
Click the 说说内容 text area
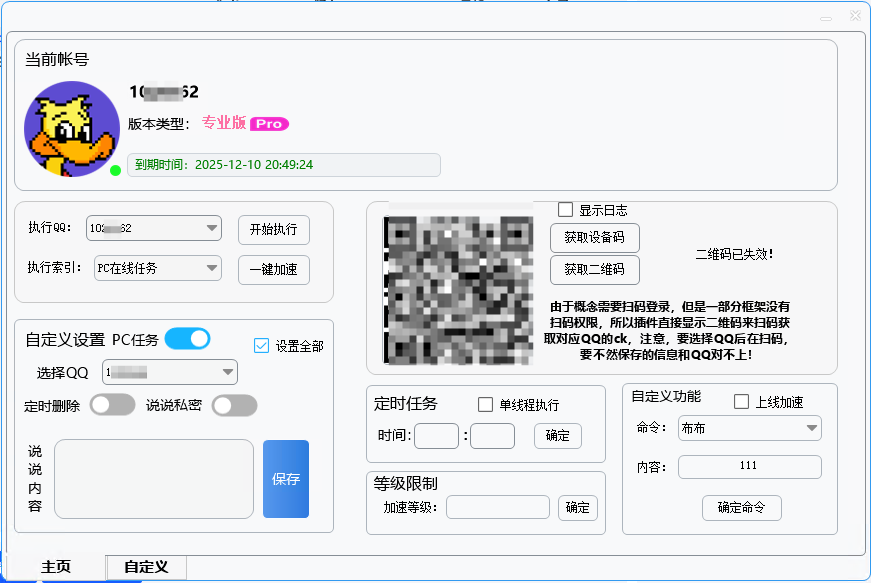coord(154,479)
